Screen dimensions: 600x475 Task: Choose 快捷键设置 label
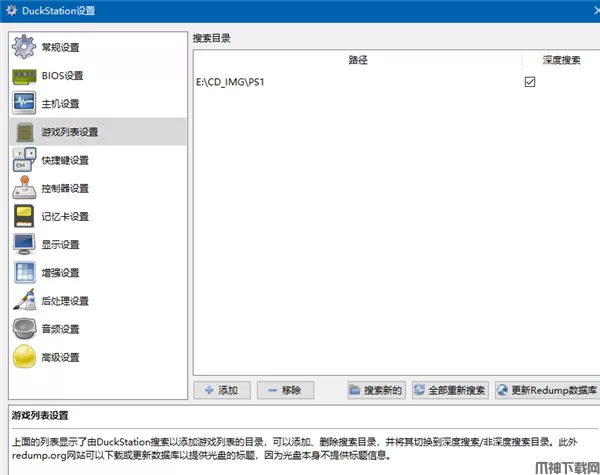pyautogui.click(x=65, y=160)
